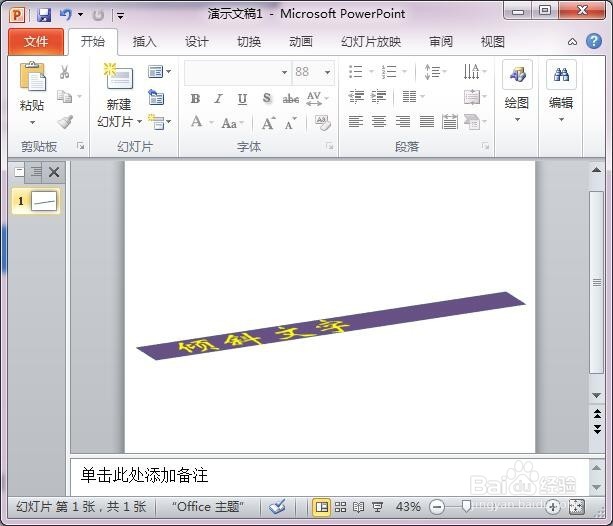Viewport: 613px width, 526px height.
Task: Click the Copy icon
Action: 65,96
